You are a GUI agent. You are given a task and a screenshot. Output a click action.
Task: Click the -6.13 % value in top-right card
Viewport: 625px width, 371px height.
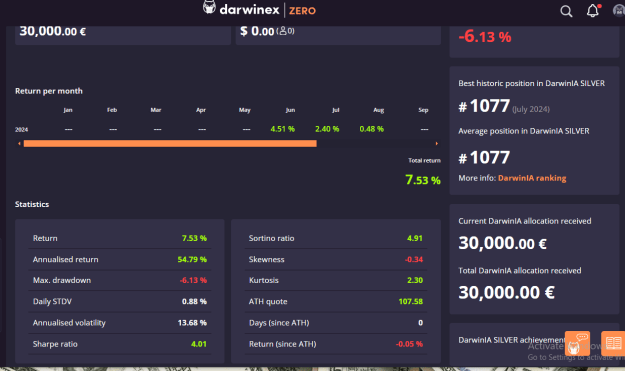(485, 37)
